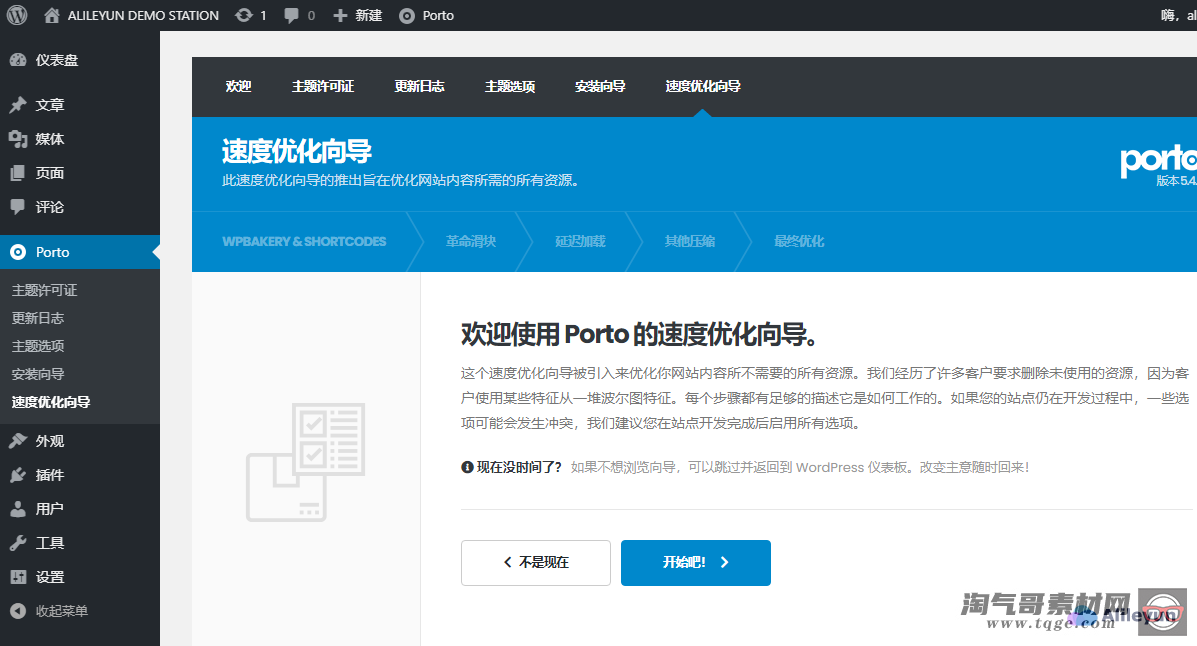Open the site home icon in admin bar
Screen dimensions: 1197x646
52,15
